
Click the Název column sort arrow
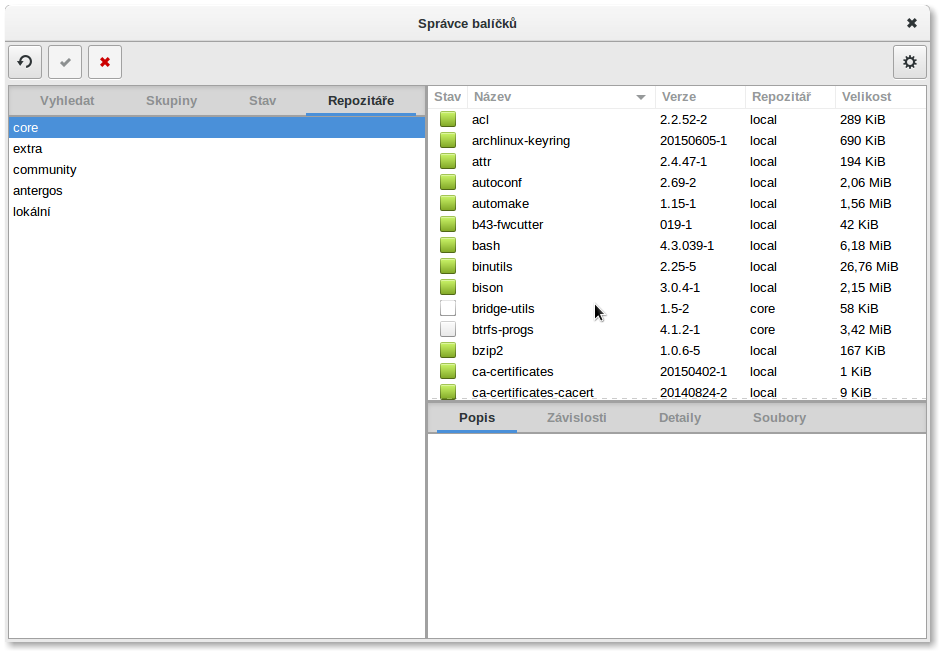click(641, 98)
